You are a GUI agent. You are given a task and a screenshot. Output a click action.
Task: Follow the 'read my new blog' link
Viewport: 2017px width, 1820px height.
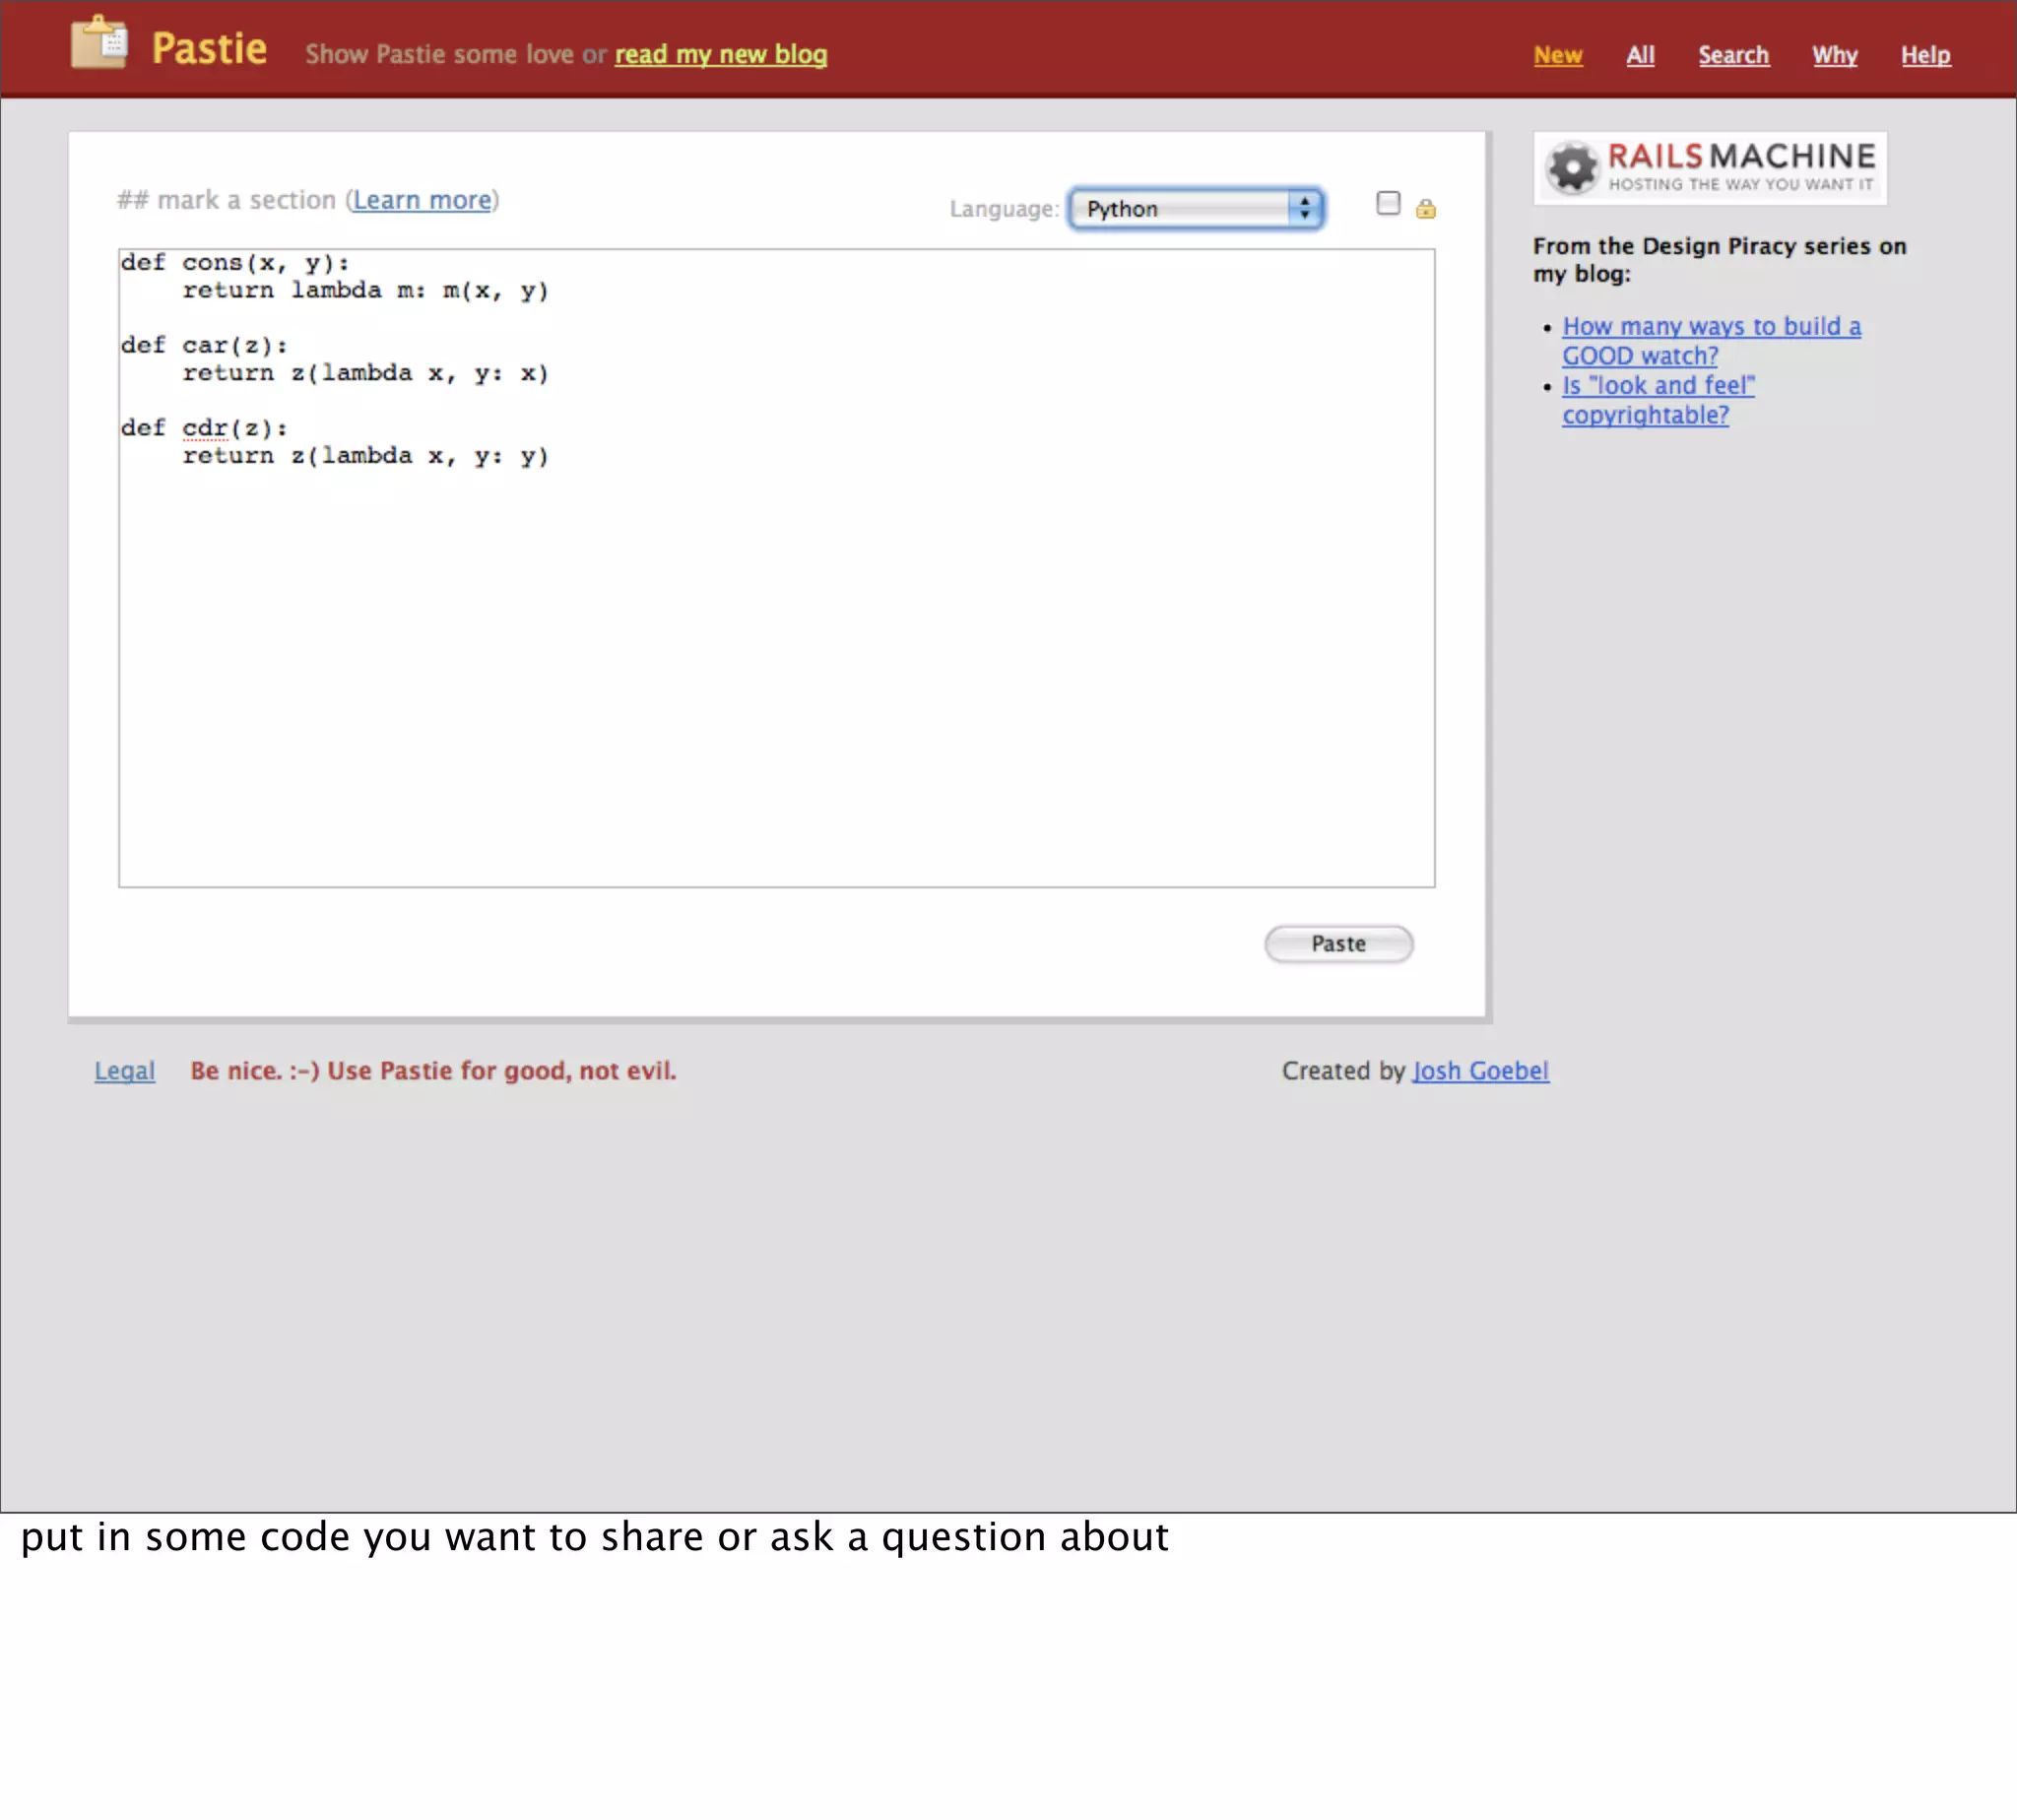pyautogui.click(x=720, y=54)
